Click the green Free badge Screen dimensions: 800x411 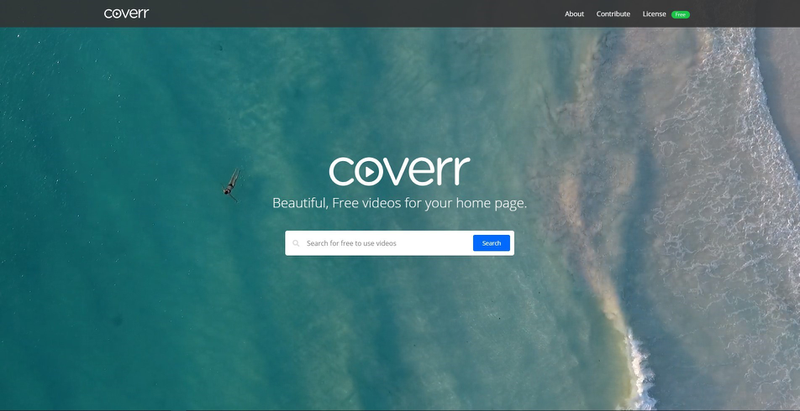point(680,15)
